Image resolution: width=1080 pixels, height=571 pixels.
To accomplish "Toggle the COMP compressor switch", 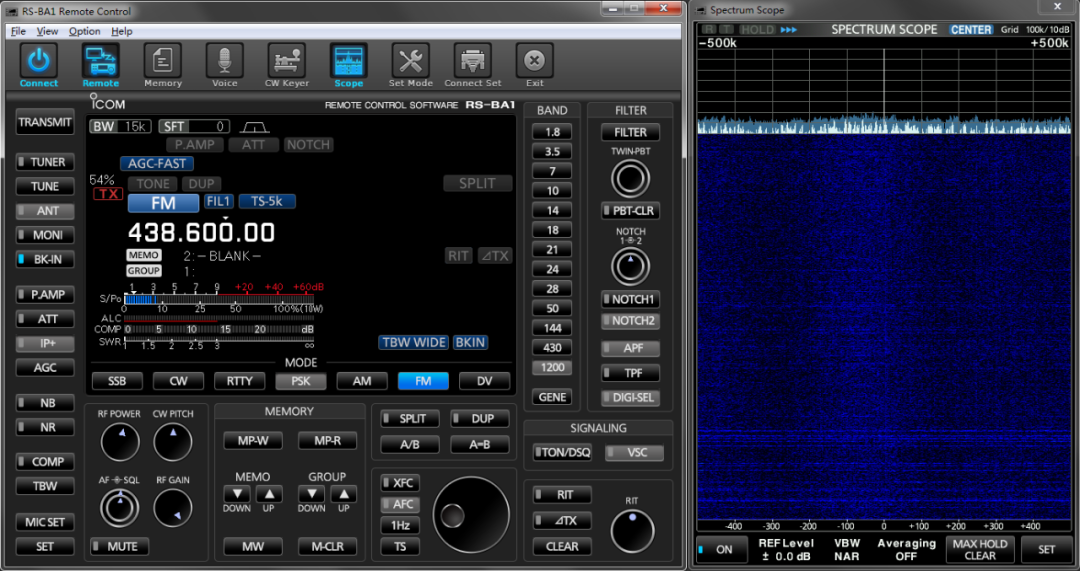I will 45,462.
